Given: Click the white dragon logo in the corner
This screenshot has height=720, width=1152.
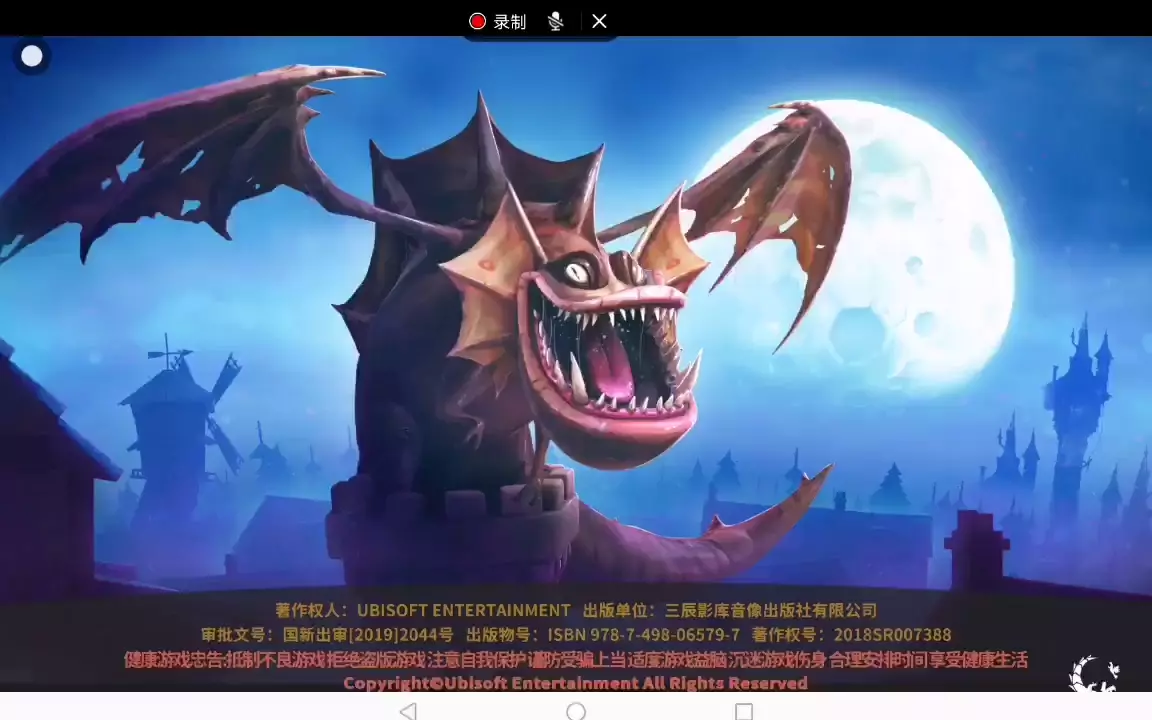Looking at the screenshot, I should pos(1094,673).
